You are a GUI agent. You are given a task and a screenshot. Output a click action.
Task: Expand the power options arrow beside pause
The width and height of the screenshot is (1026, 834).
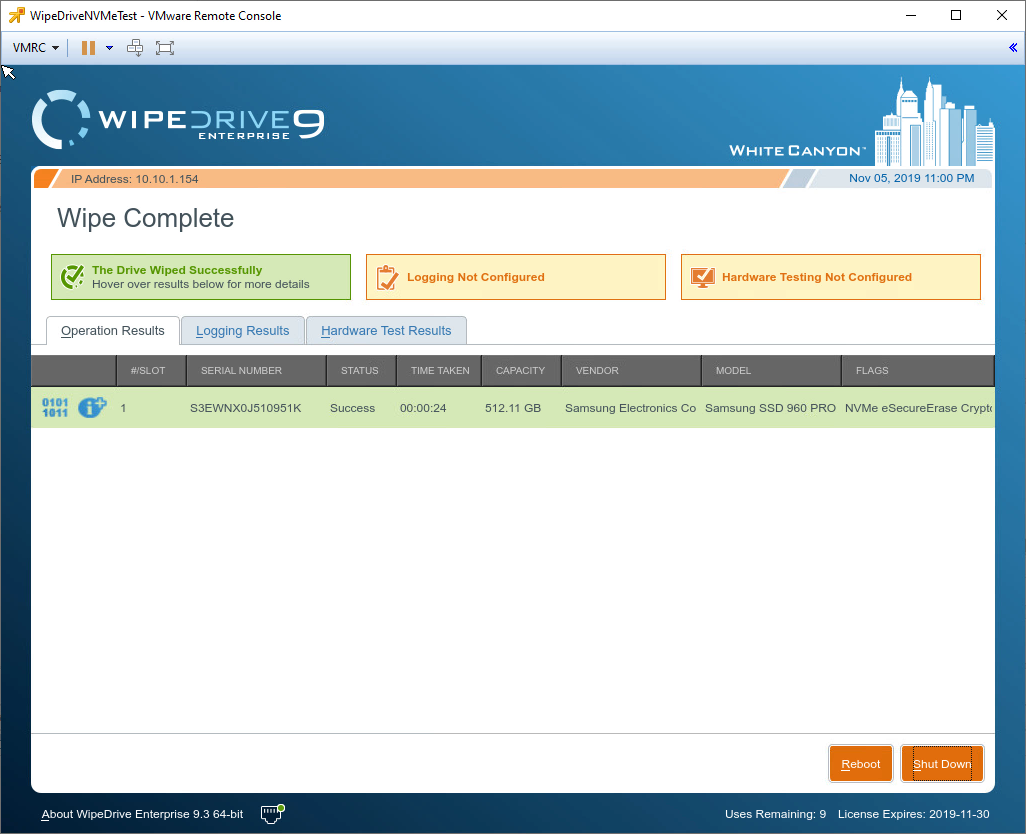coord(109,48)
